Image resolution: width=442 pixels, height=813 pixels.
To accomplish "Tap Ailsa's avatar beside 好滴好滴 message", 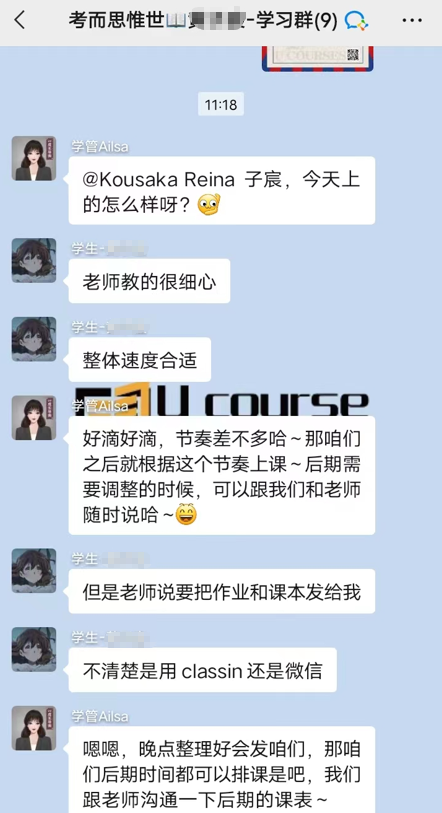I will [34, 418].
